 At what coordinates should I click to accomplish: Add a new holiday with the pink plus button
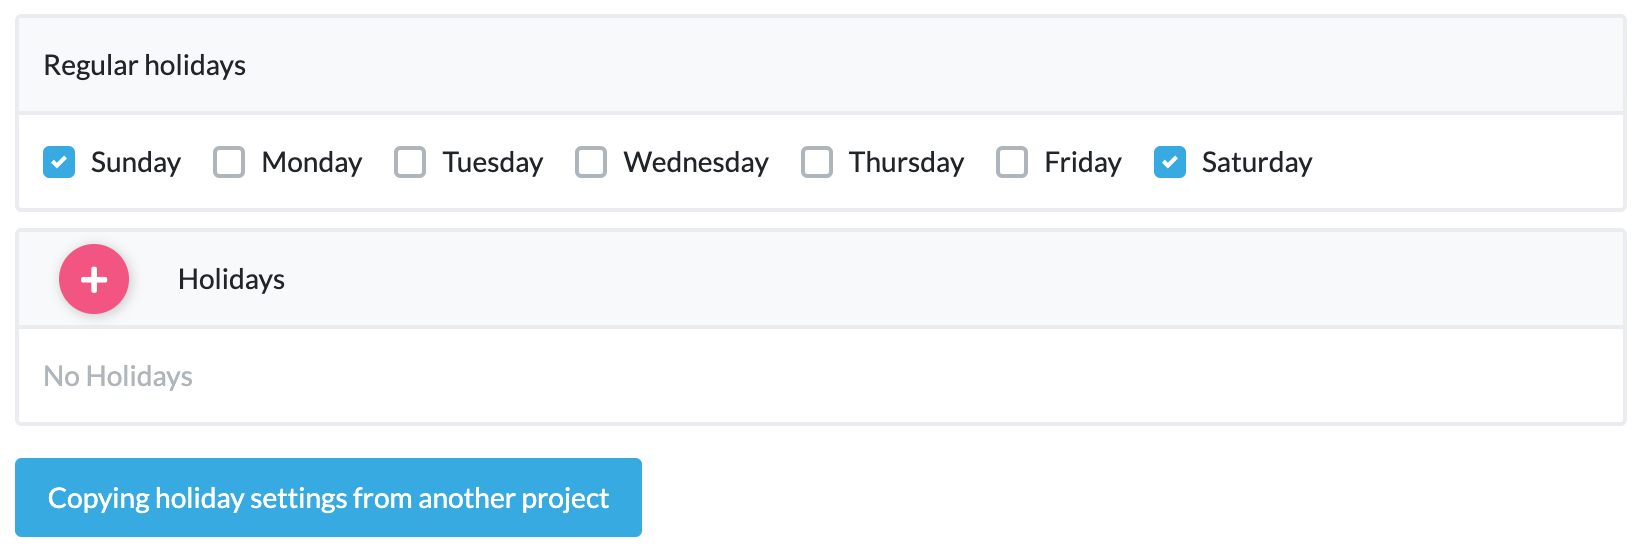tap(94, 279)
